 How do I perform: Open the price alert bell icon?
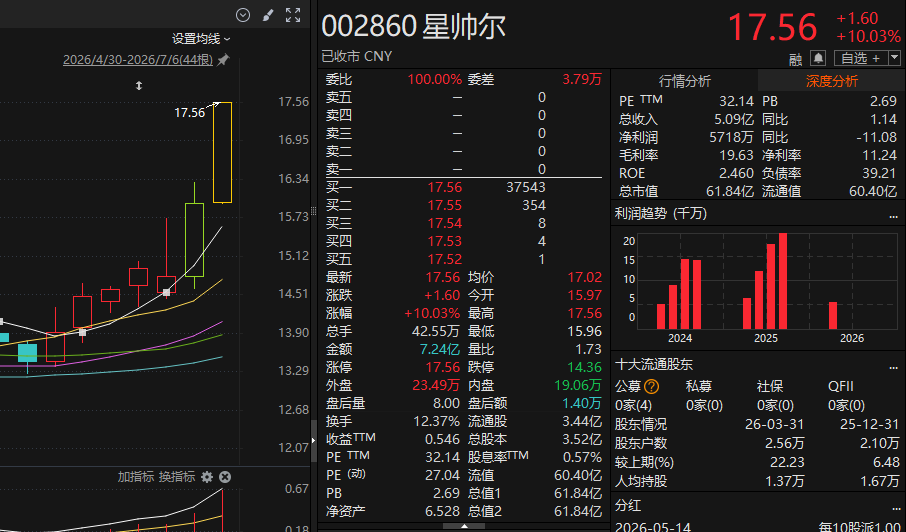click(818, 58)
